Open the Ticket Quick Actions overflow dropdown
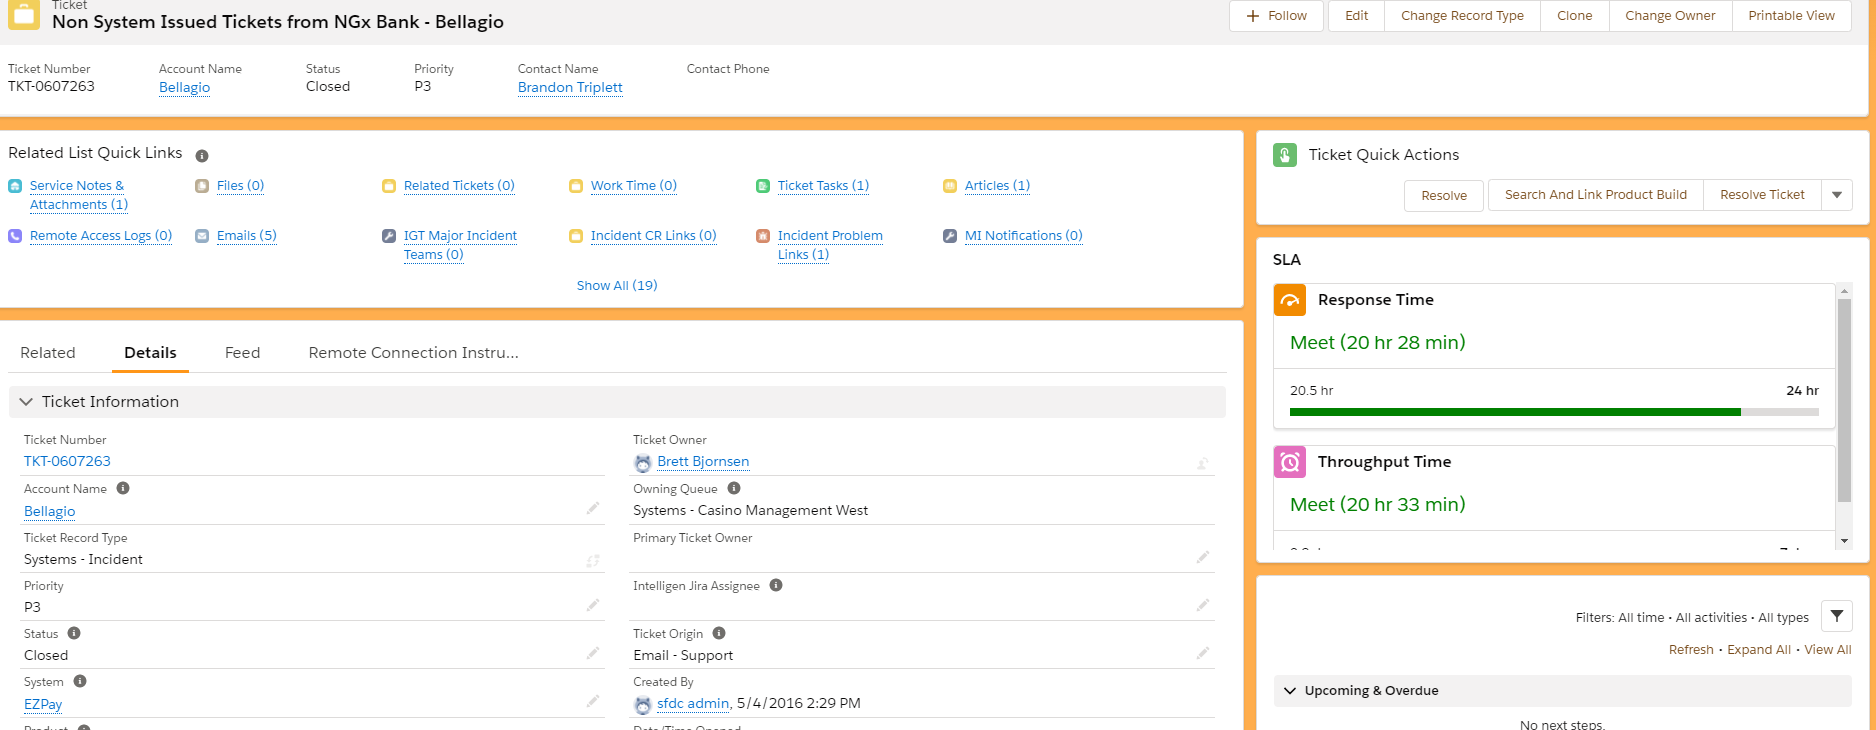Image resolution: width=1876 pixels, height=730 pixels. coord(1837,195)
